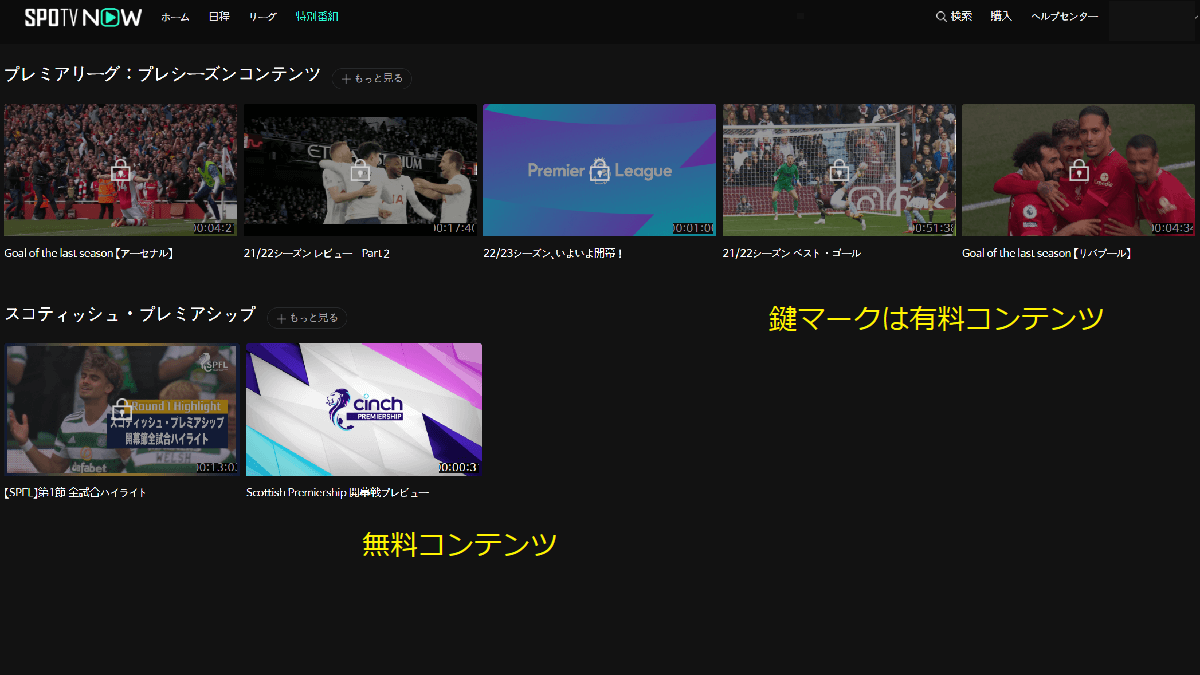Open Goal of the last season アーセナル thumbnail
The height and width of the screenshot is (675, 1200).
pyautogui.click(x=120, y=170)
